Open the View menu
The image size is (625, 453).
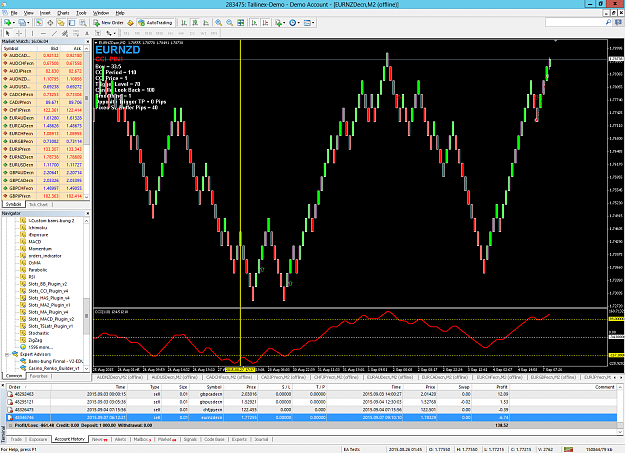click(x=29, y=13)
